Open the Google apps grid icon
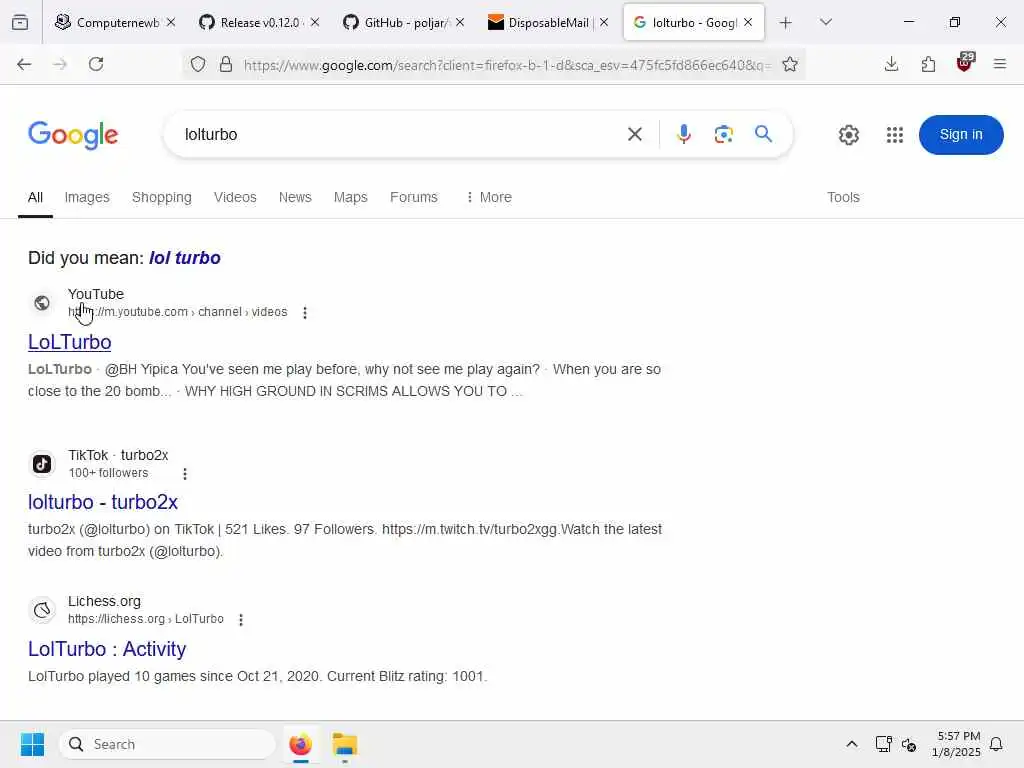Image resolution: width=1024 pixels, height=768 pixels. click(895, 135)
